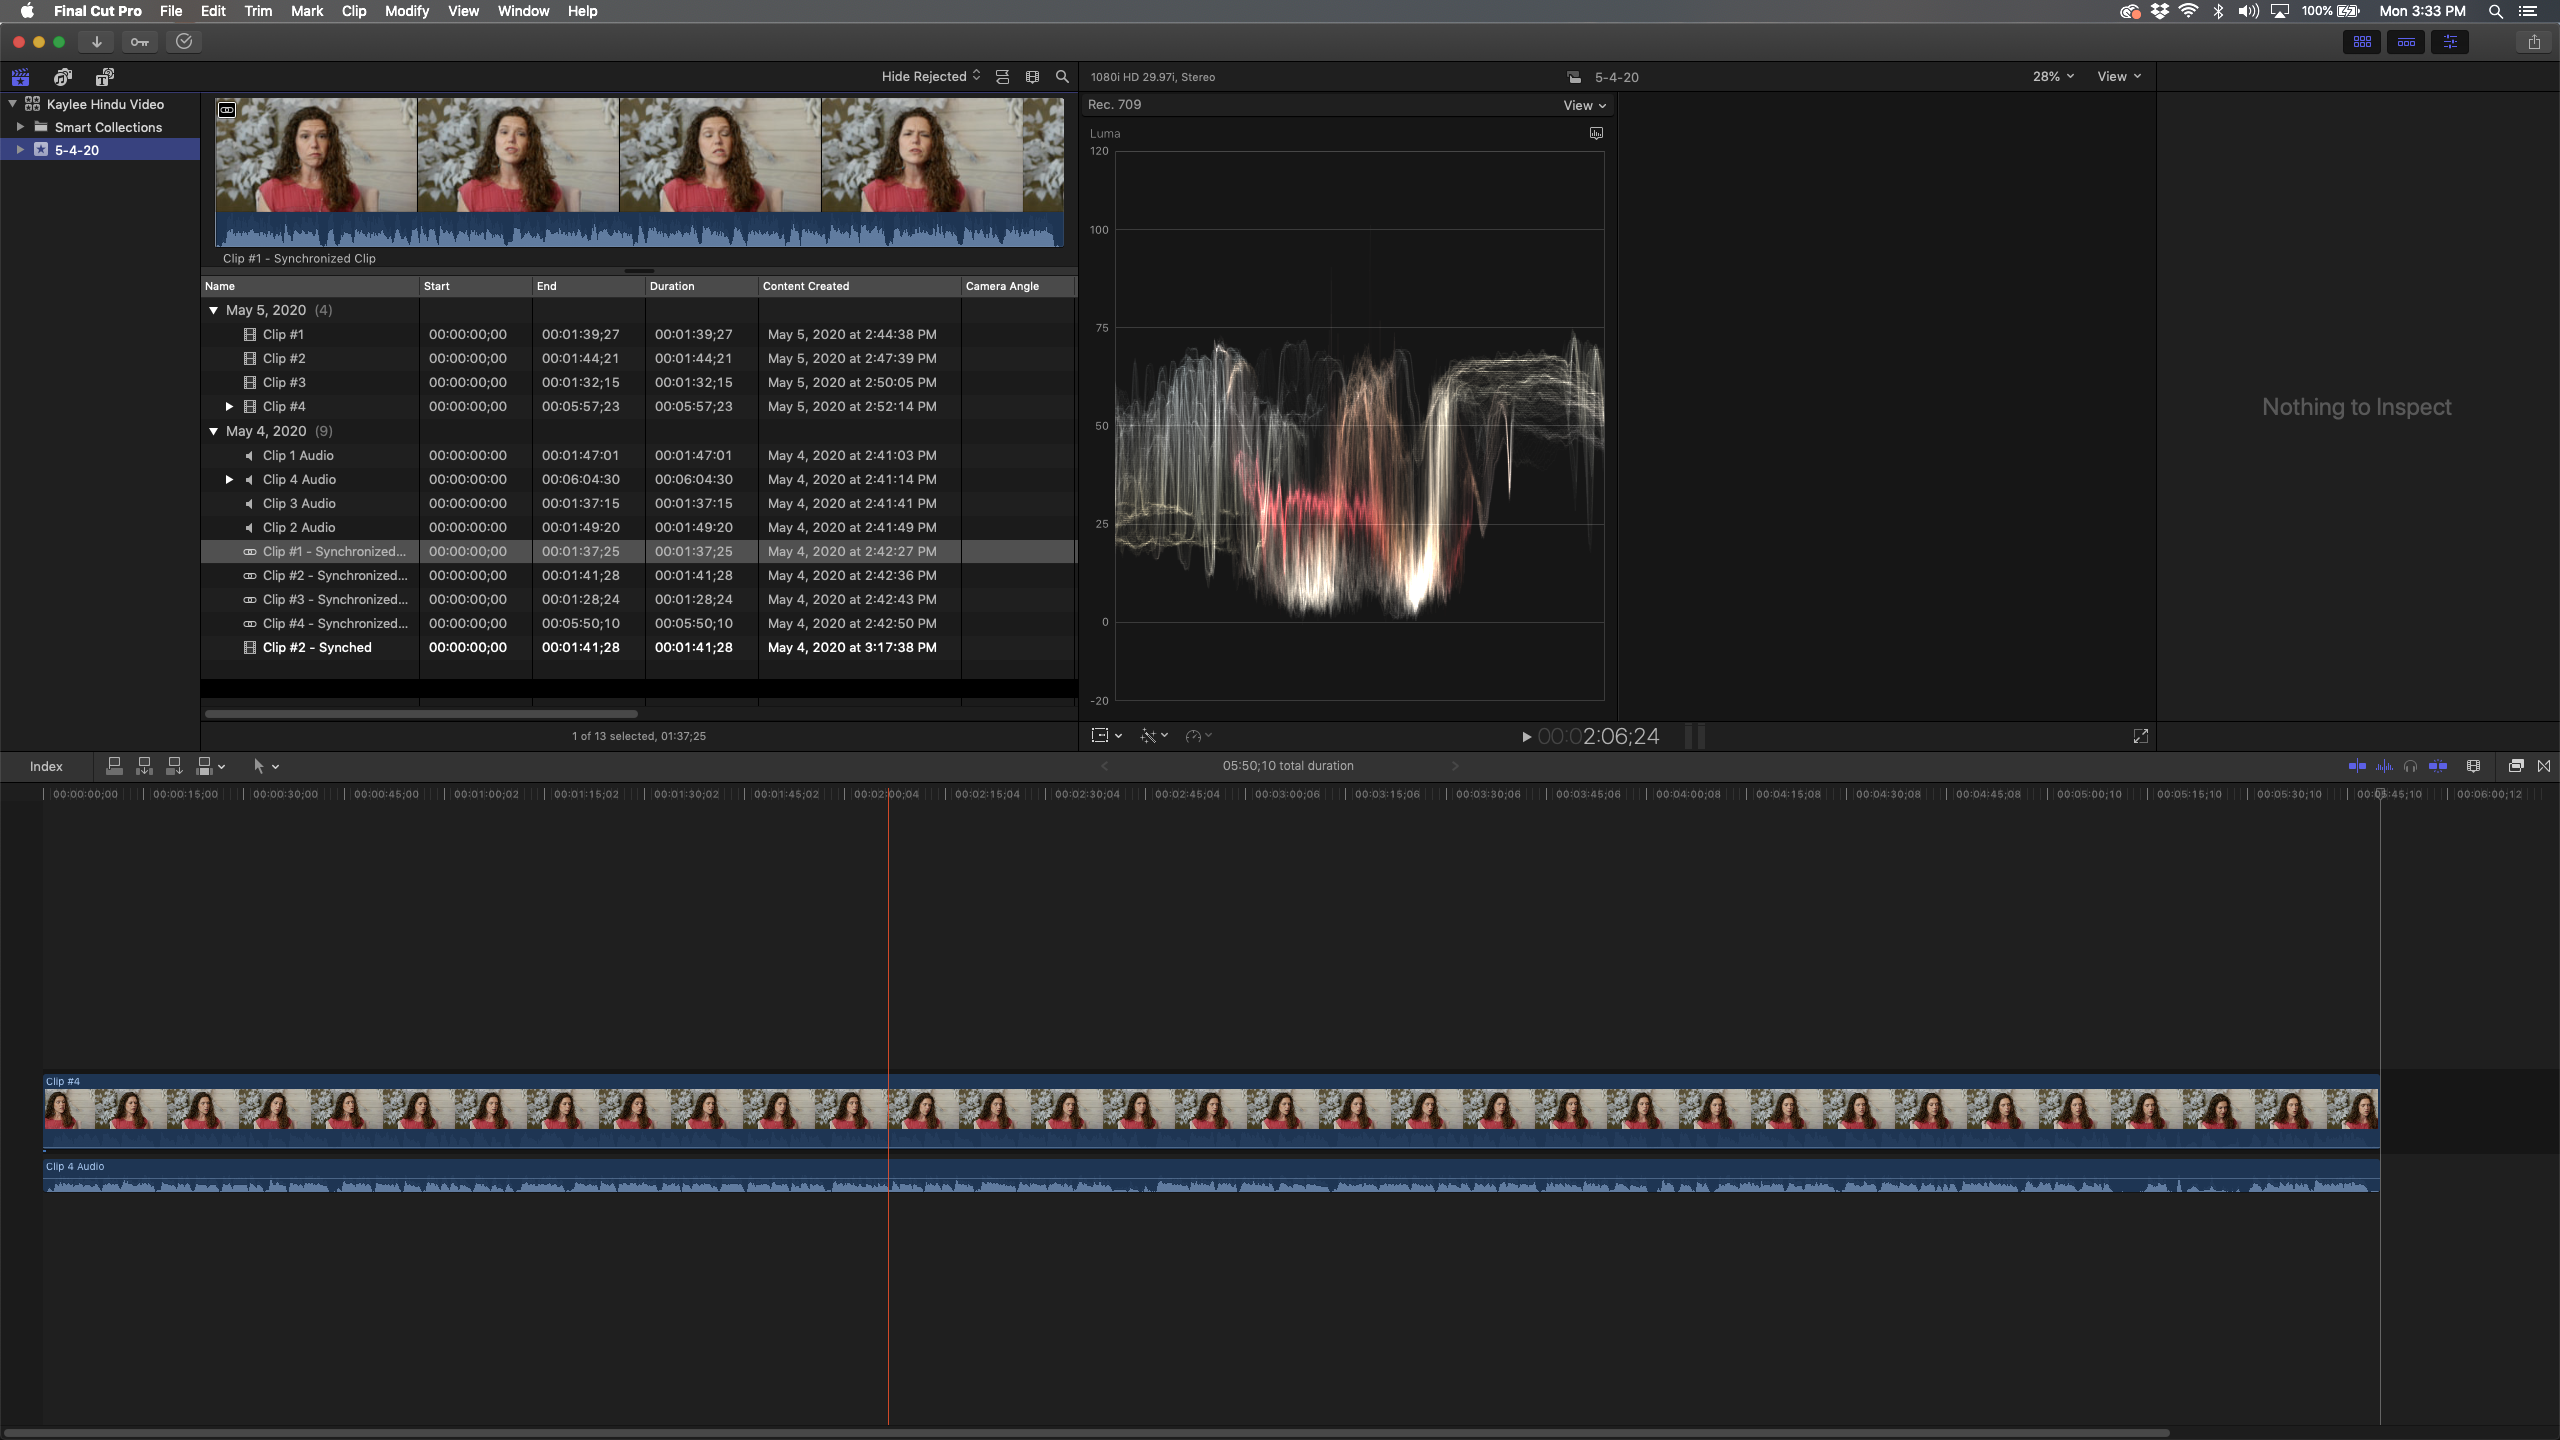2560x1440 pixels.
Task: Click the timeline Index button
Action: click(46, 766)
